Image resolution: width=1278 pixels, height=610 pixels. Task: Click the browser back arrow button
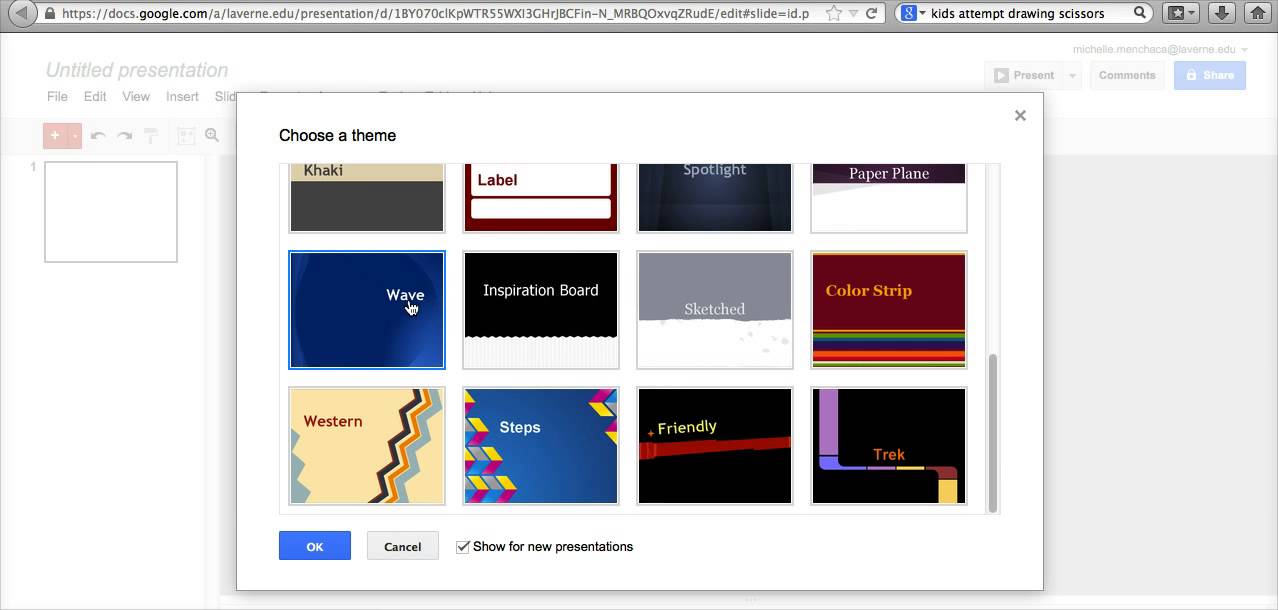22,14
